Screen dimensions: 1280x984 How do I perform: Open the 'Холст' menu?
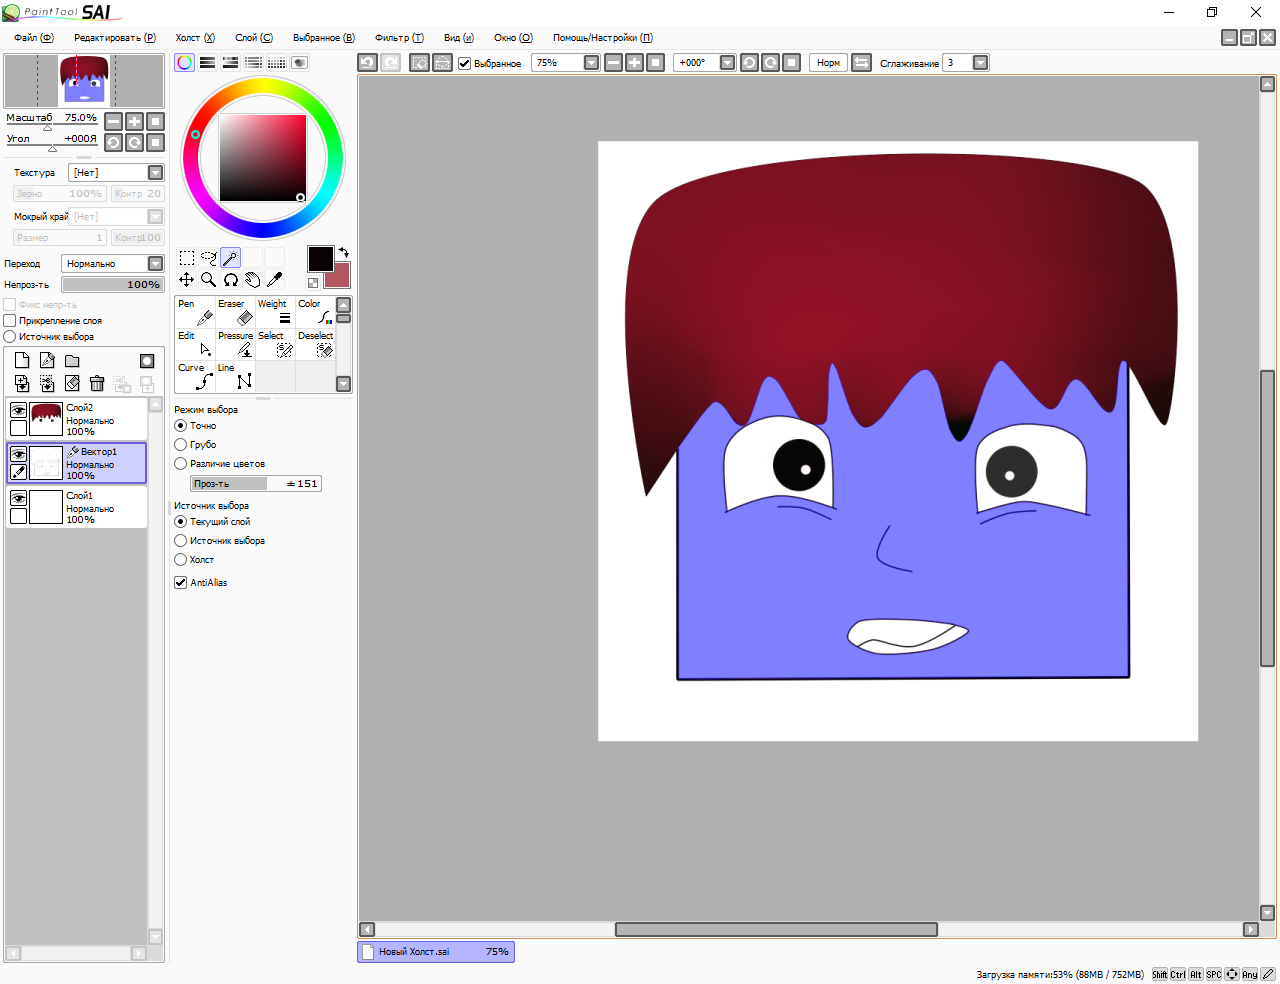(195, 38)
